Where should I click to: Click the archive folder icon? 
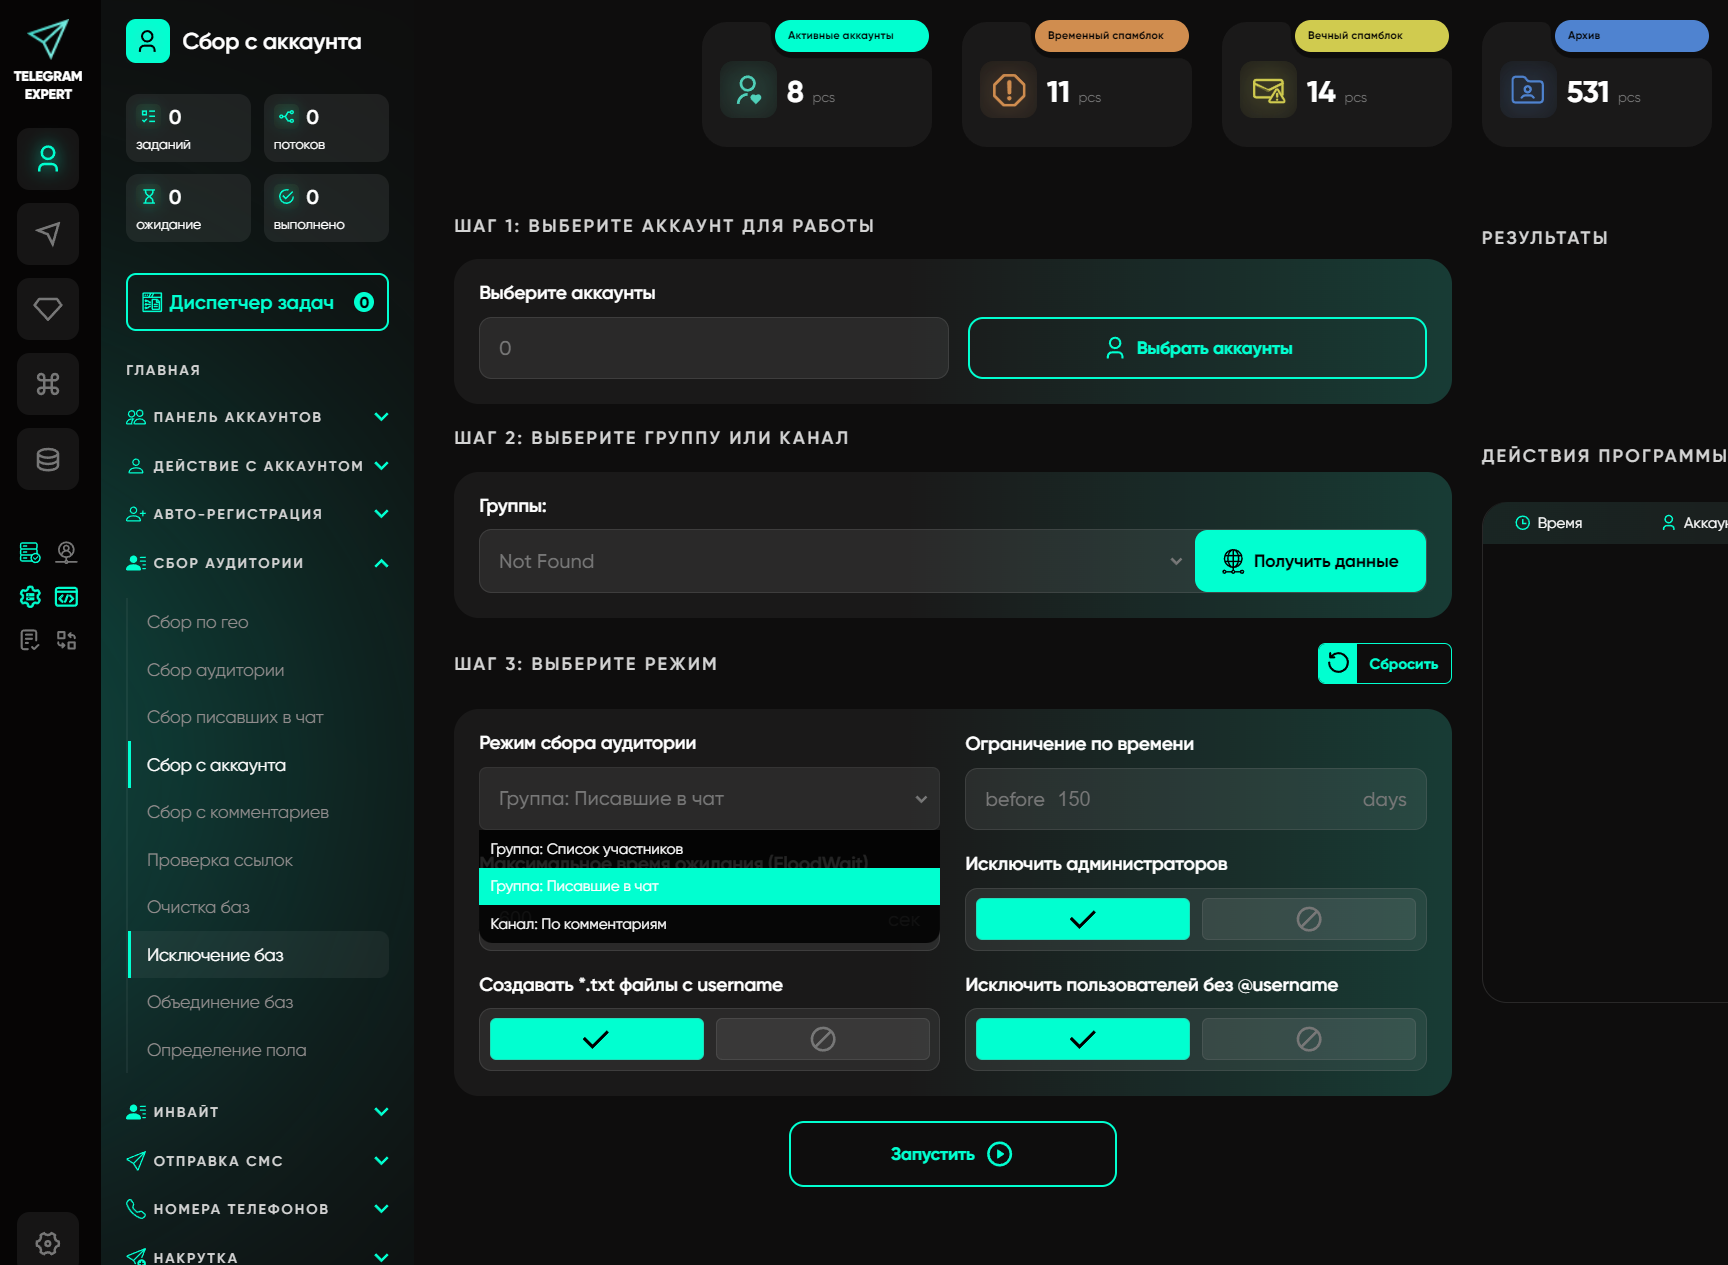pos(1528,90)
